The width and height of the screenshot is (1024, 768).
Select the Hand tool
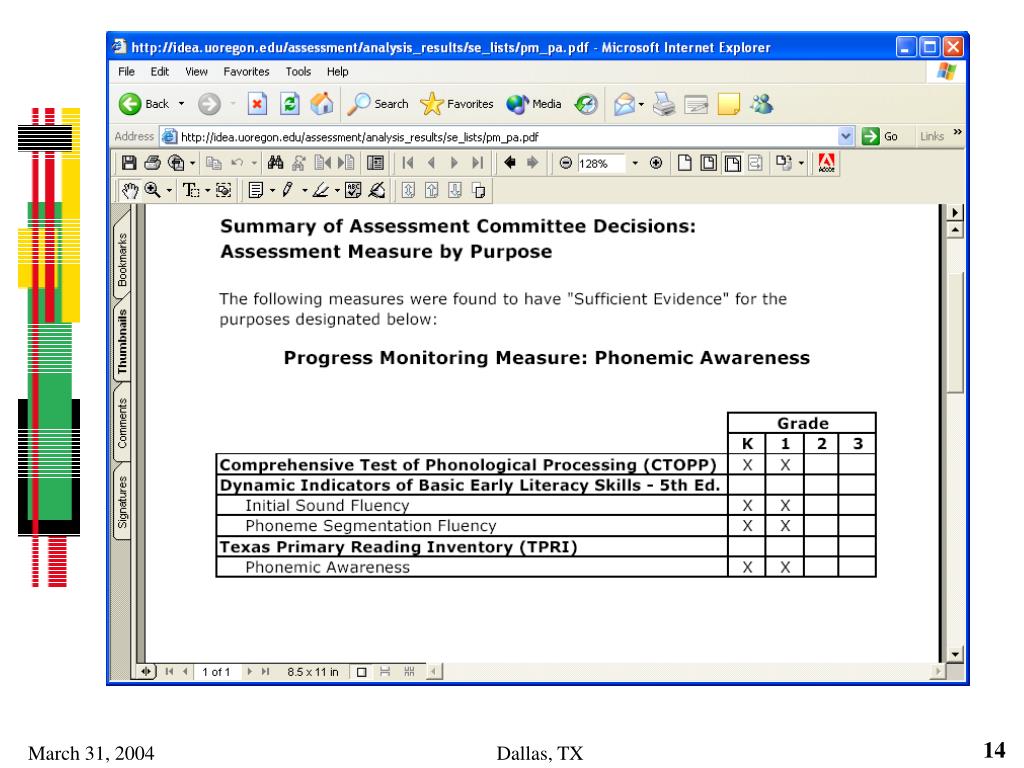click(130, 190)
